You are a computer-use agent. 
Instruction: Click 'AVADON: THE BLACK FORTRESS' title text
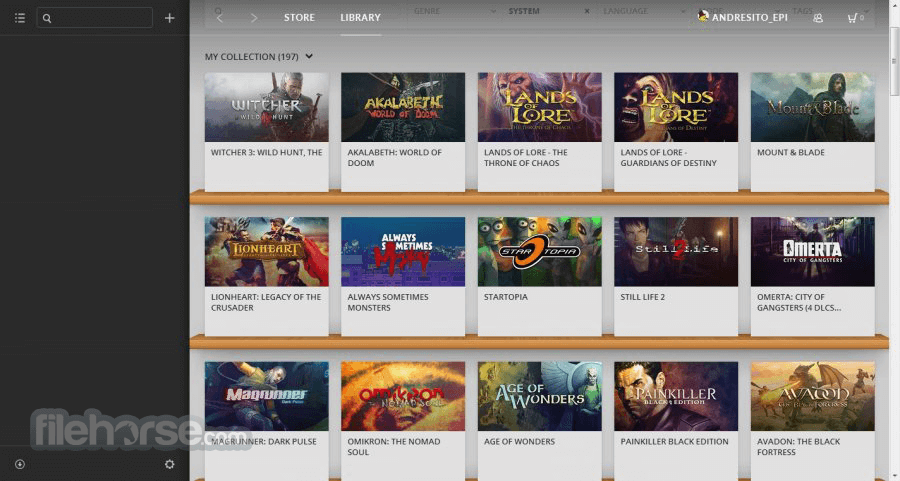tap(798, 447)
